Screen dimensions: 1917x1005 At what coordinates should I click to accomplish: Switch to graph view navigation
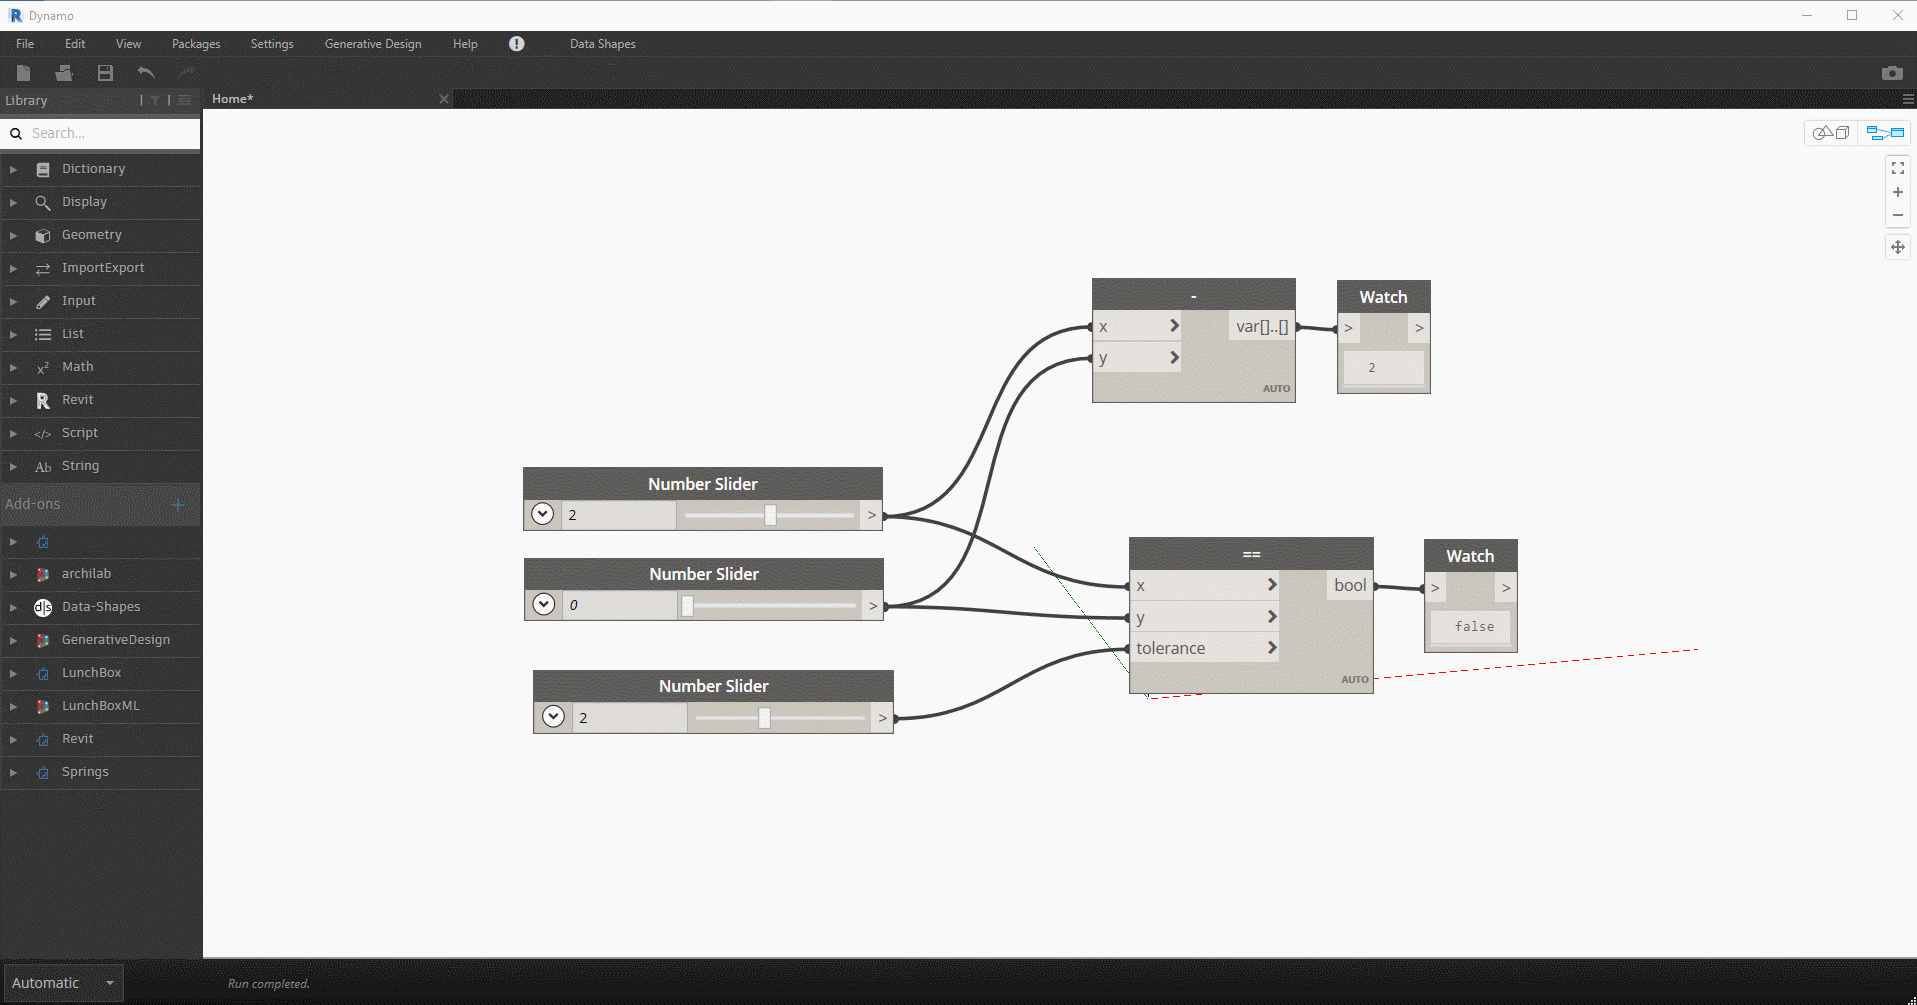1885,133
